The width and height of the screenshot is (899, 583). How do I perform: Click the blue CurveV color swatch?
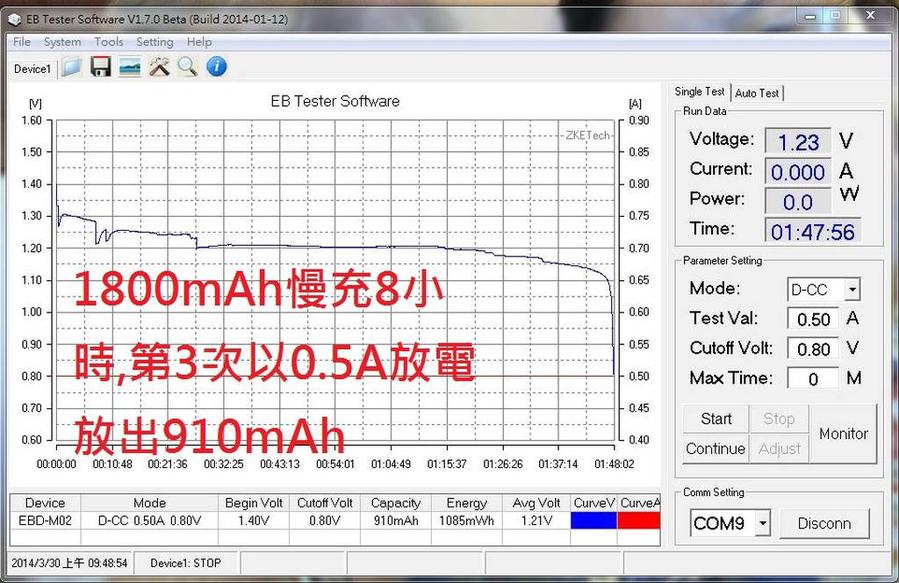(x=593, y=521)
